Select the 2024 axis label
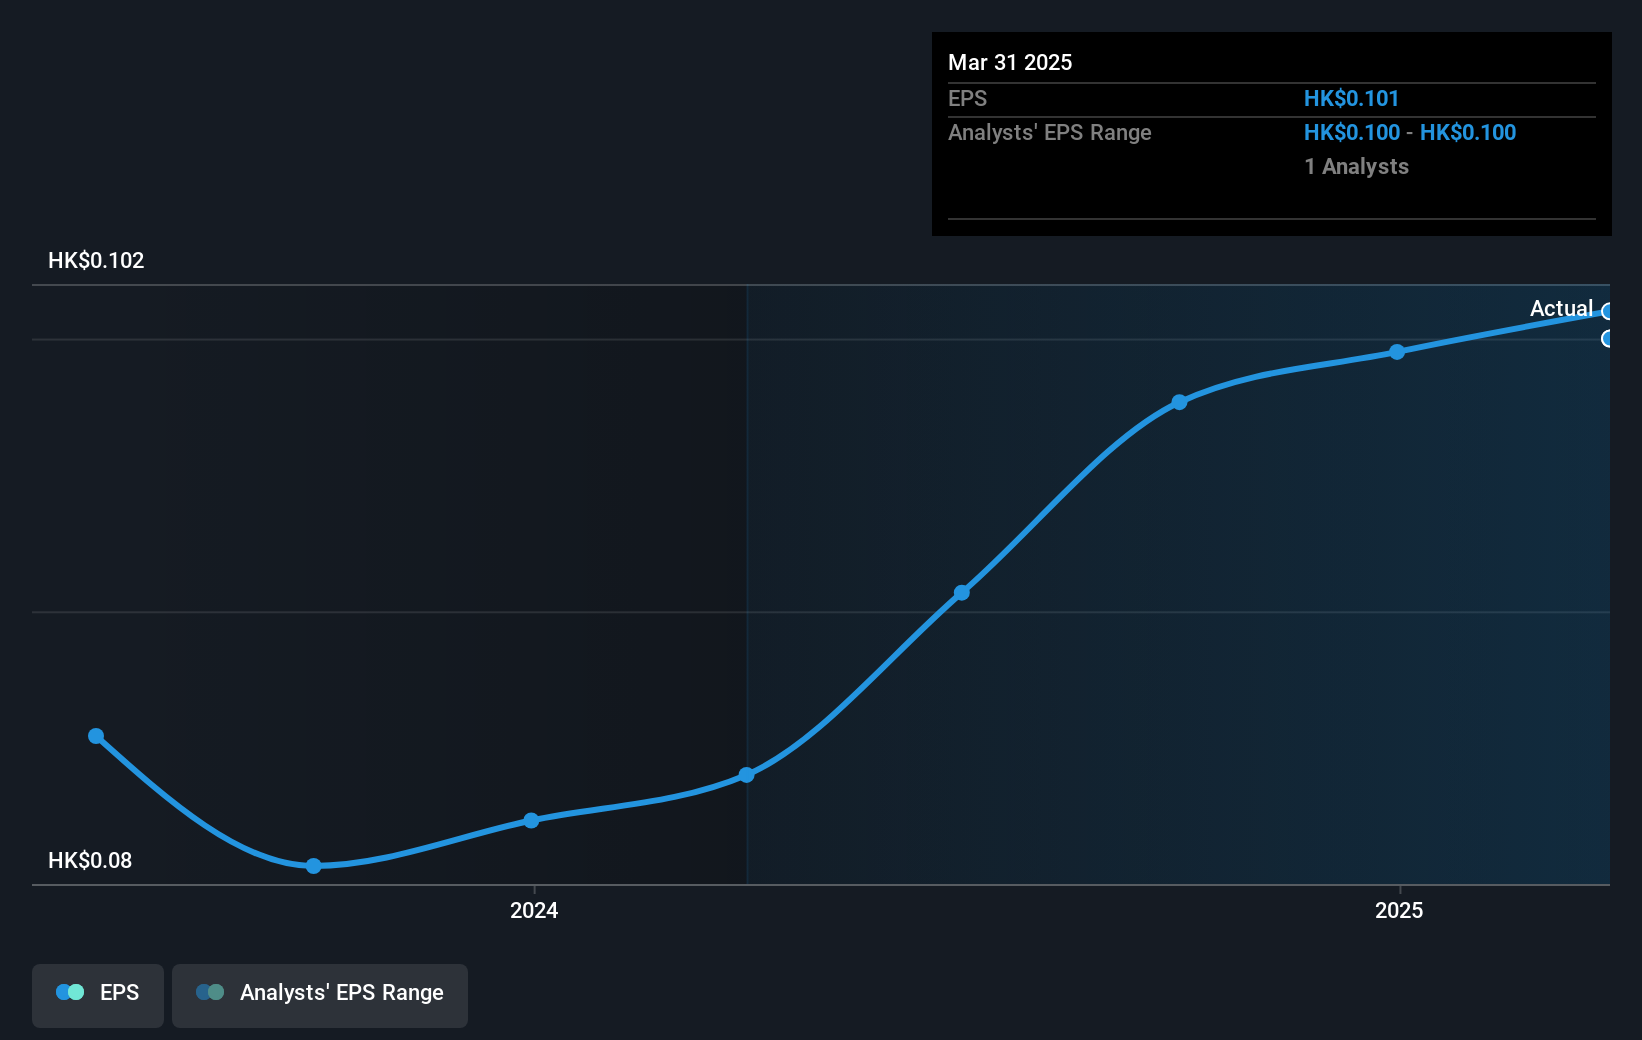The image size is (1642, 1040). pyautogui.click(x=534, y=911)
